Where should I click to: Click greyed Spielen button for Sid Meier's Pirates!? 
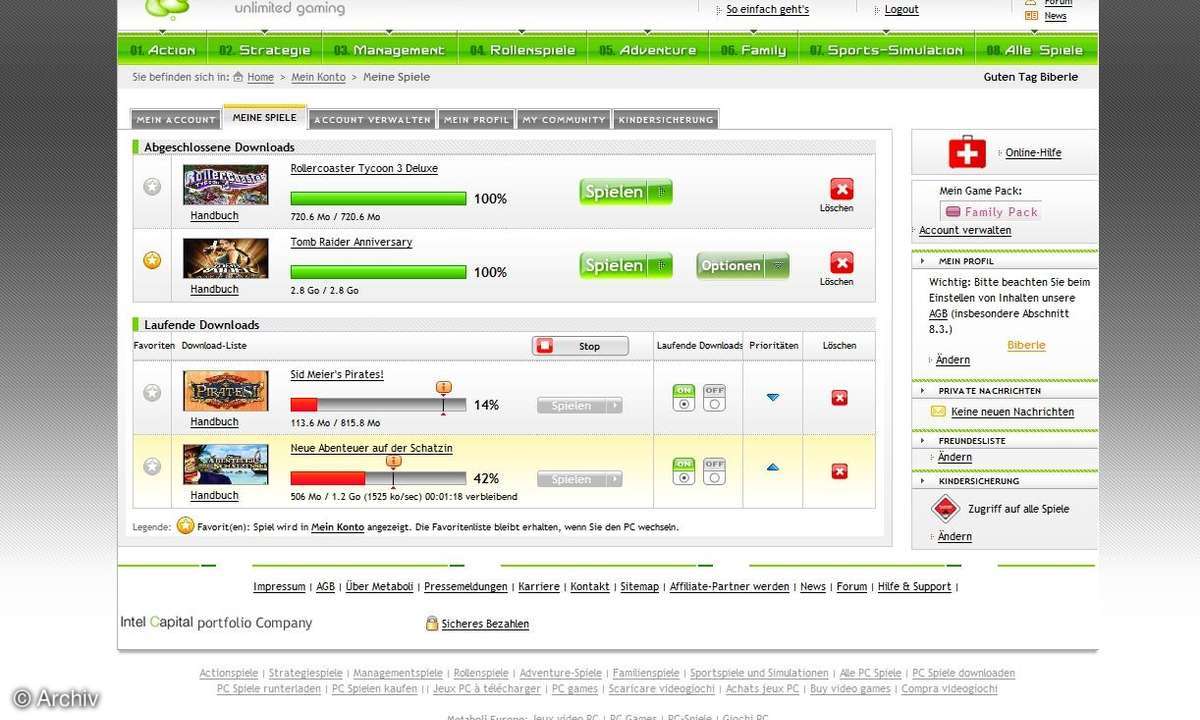580,406
